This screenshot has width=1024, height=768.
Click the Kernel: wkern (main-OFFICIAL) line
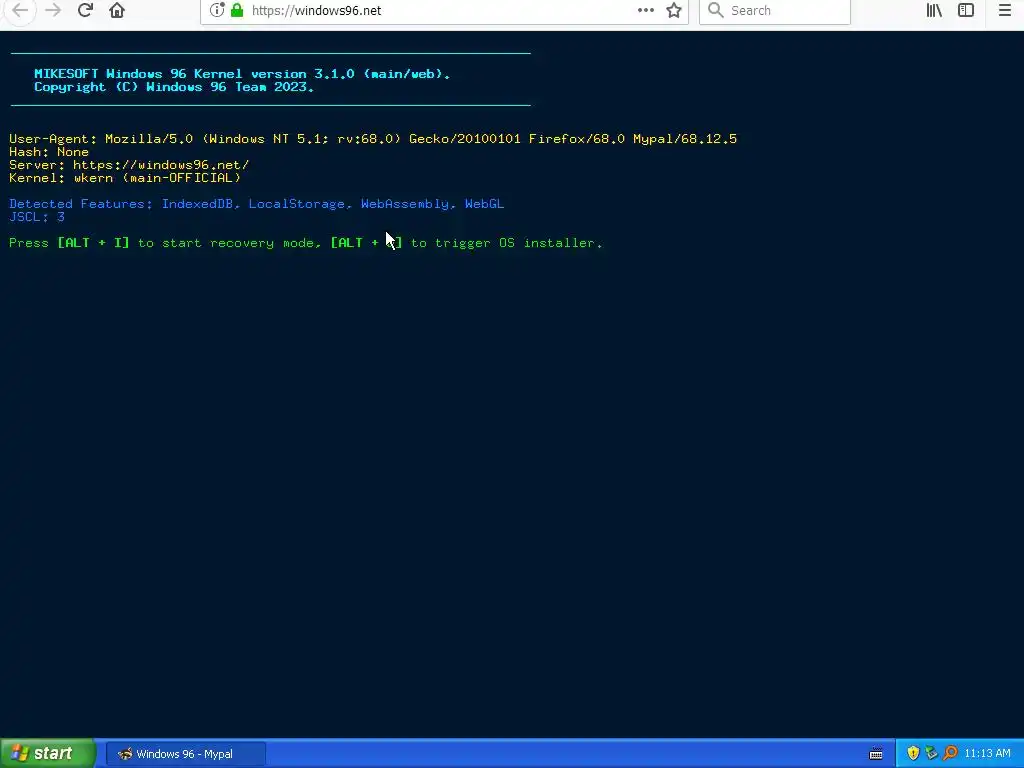point(125,178)
